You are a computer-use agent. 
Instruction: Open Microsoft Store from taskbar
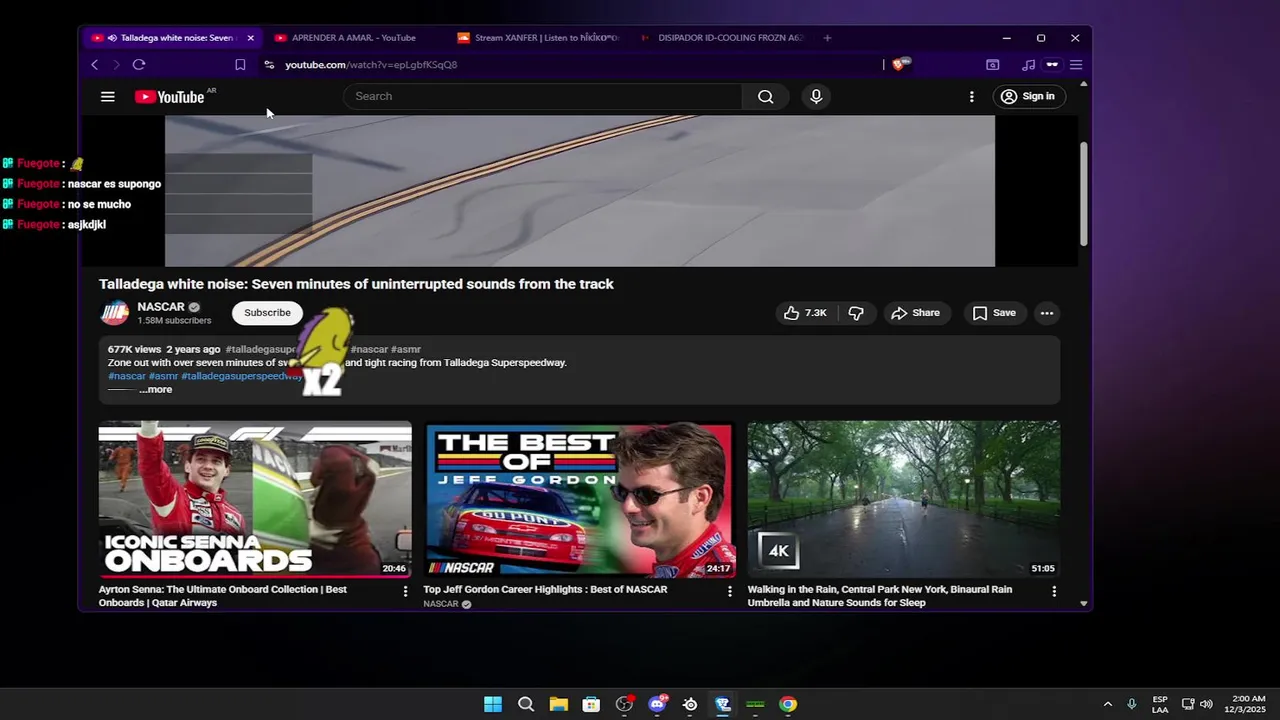(x=591, y=704)
